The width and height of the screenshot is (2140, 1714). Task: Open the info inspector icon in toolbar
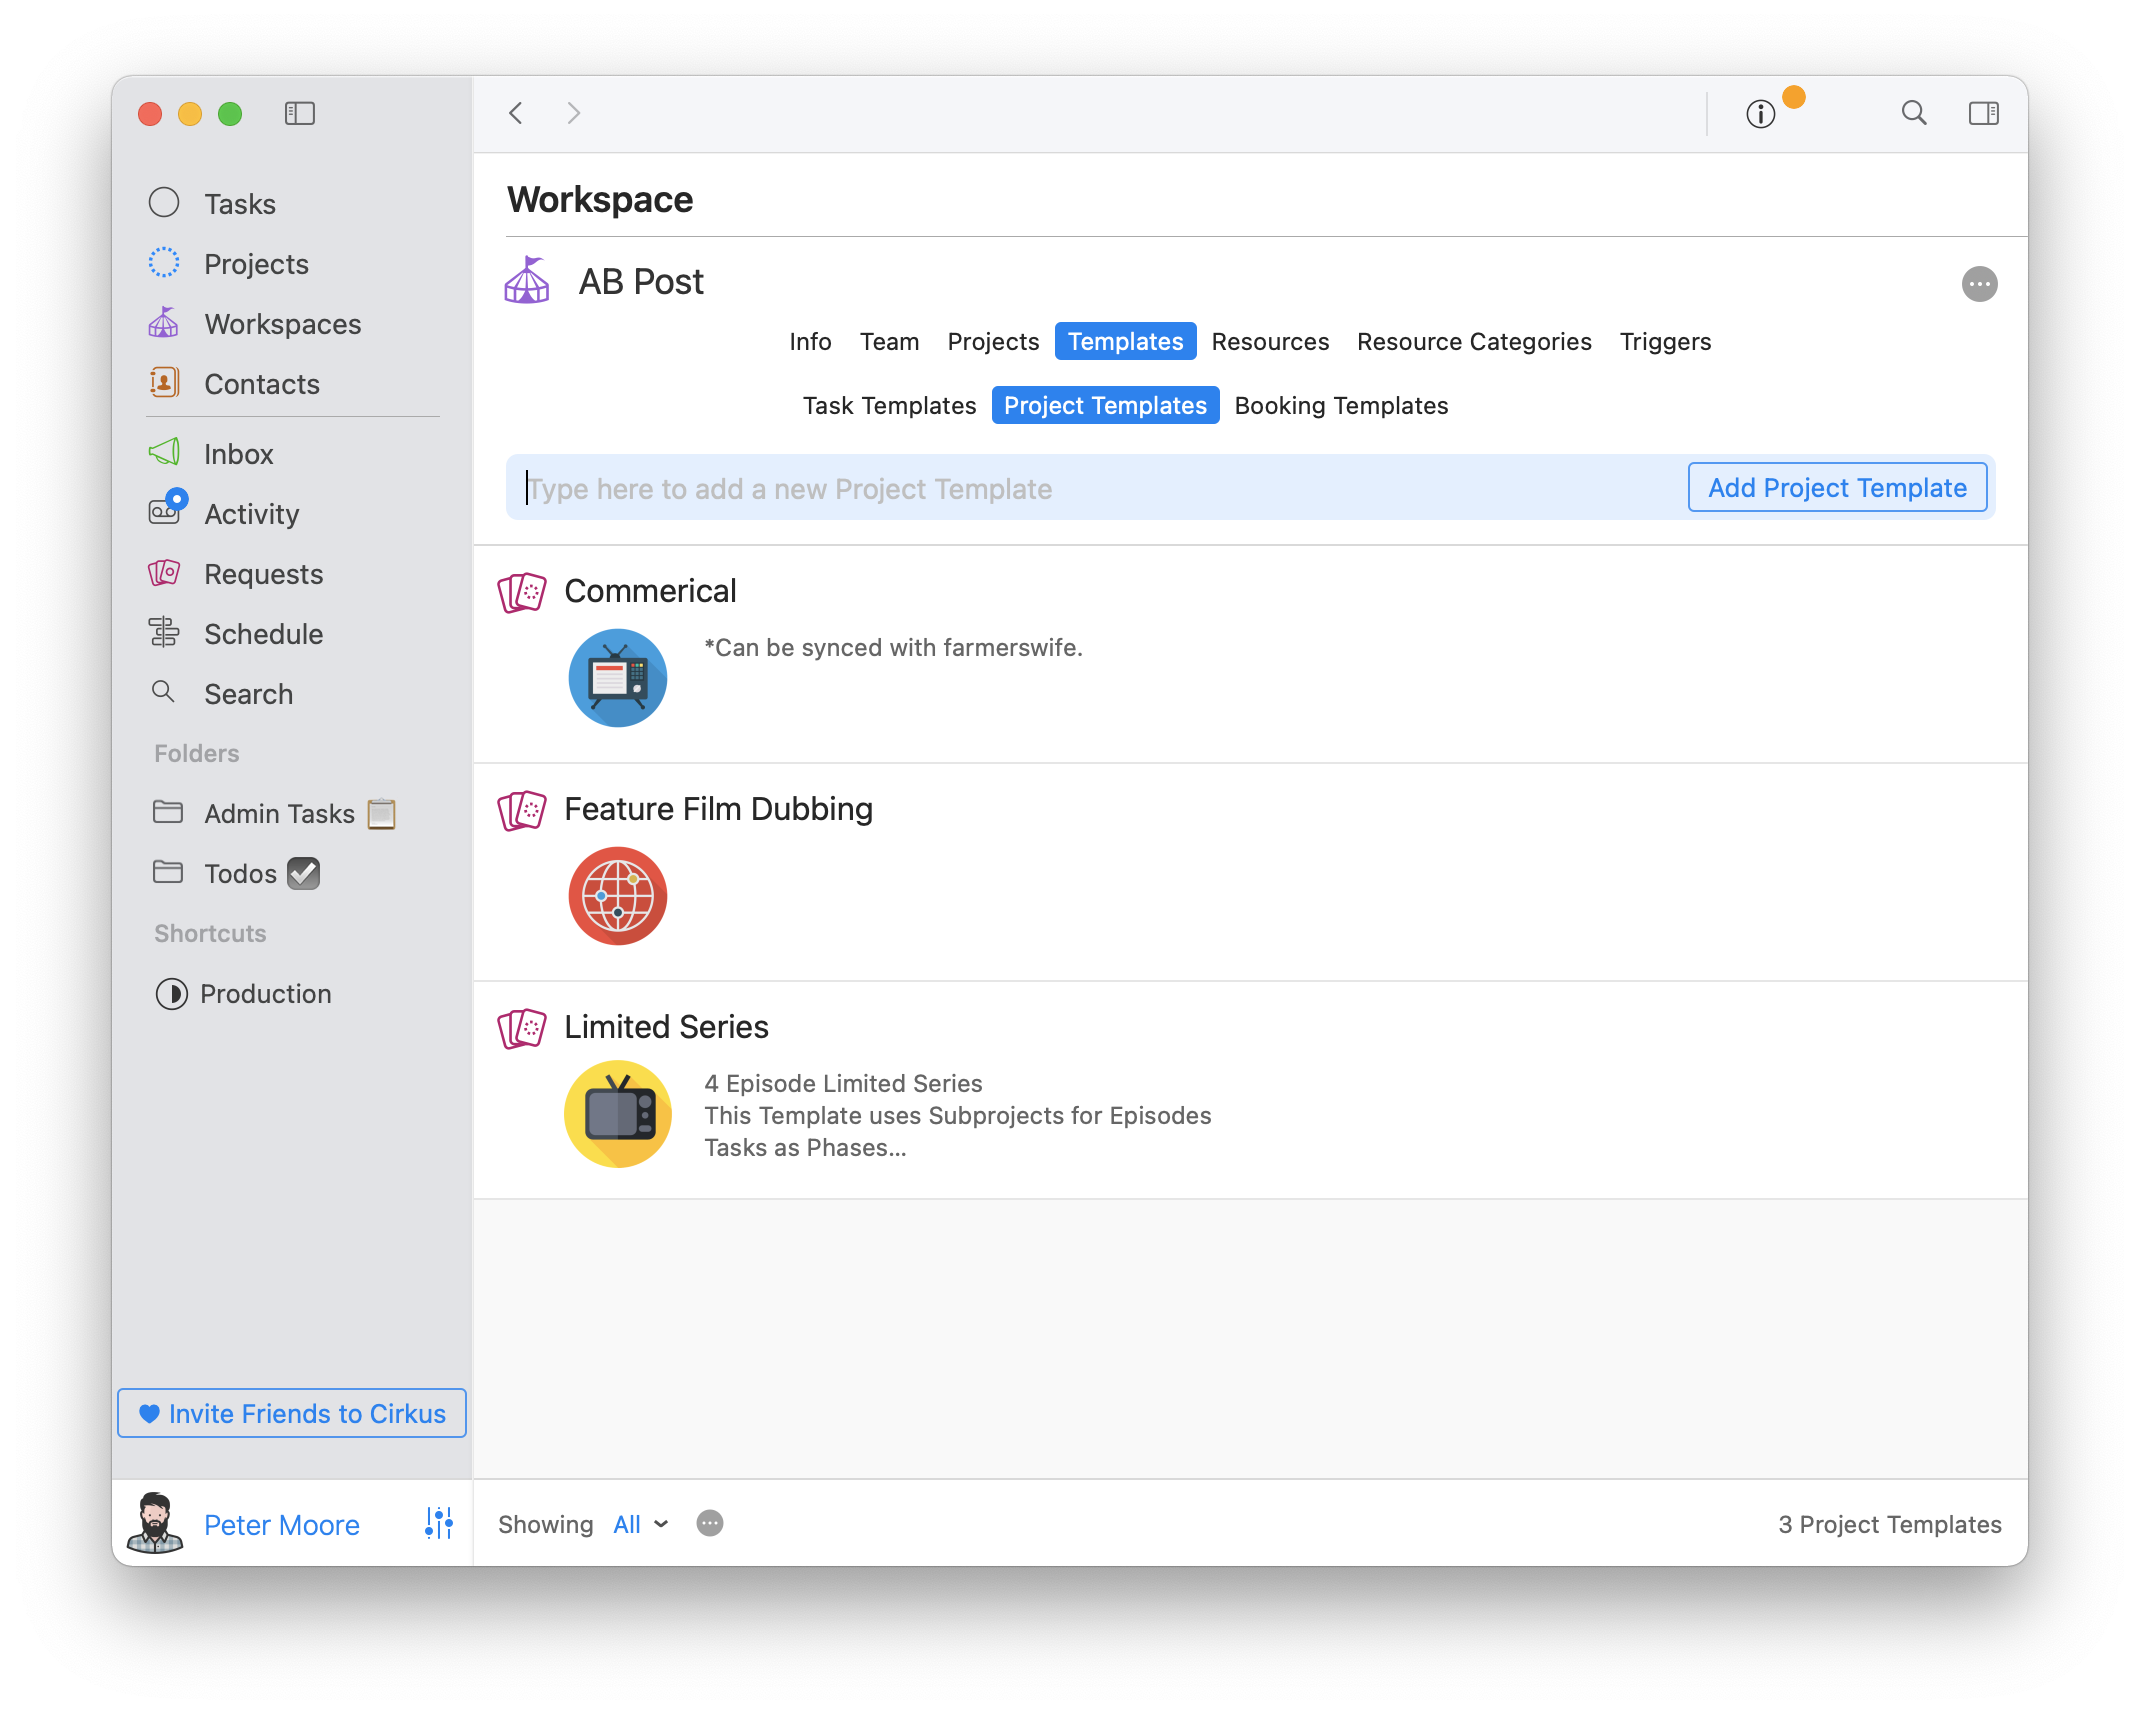[x=1760, y=114]
